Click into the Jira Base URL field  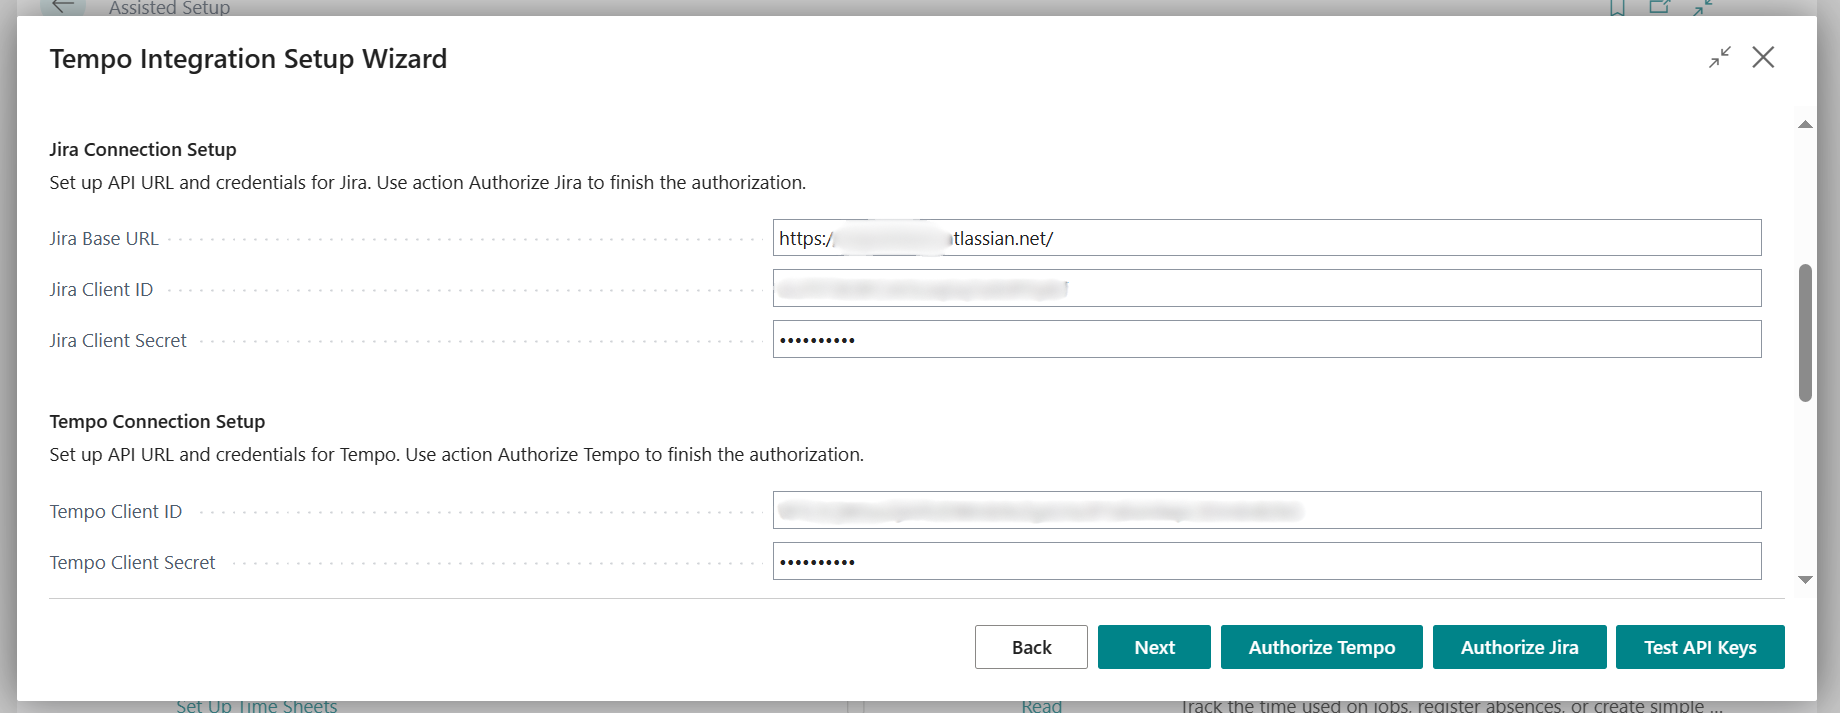(x=1266, y=238)
